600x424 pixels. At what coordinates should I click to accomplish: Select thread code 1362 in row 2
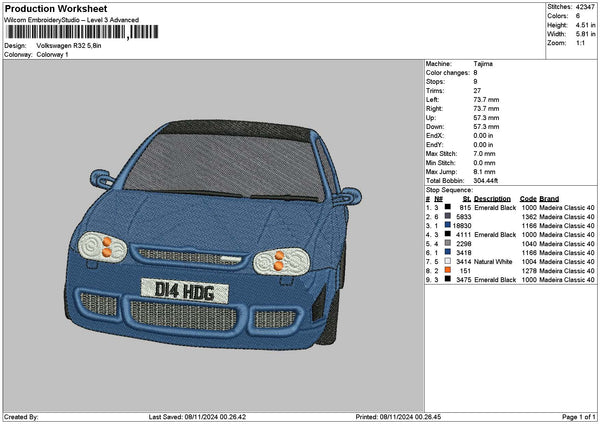pyautogui.click(x=529, y=217)
